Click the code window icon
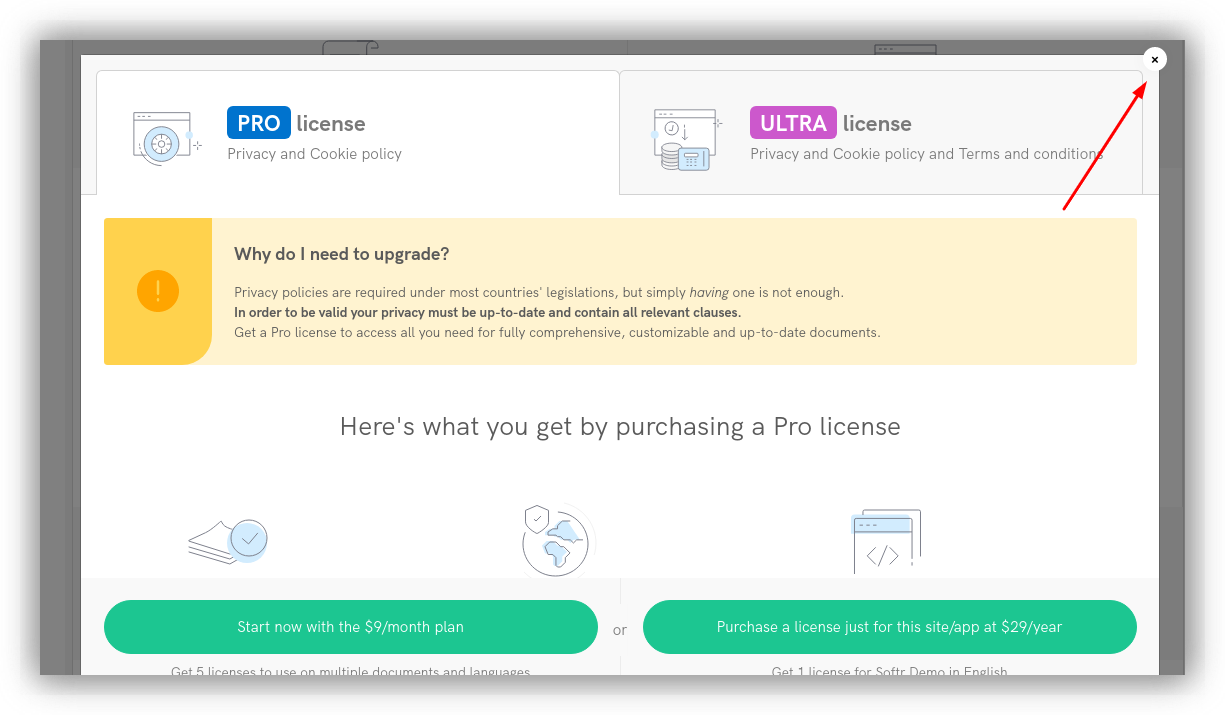This screenshot has height=715, width=1225. click(x=886, y=541)
